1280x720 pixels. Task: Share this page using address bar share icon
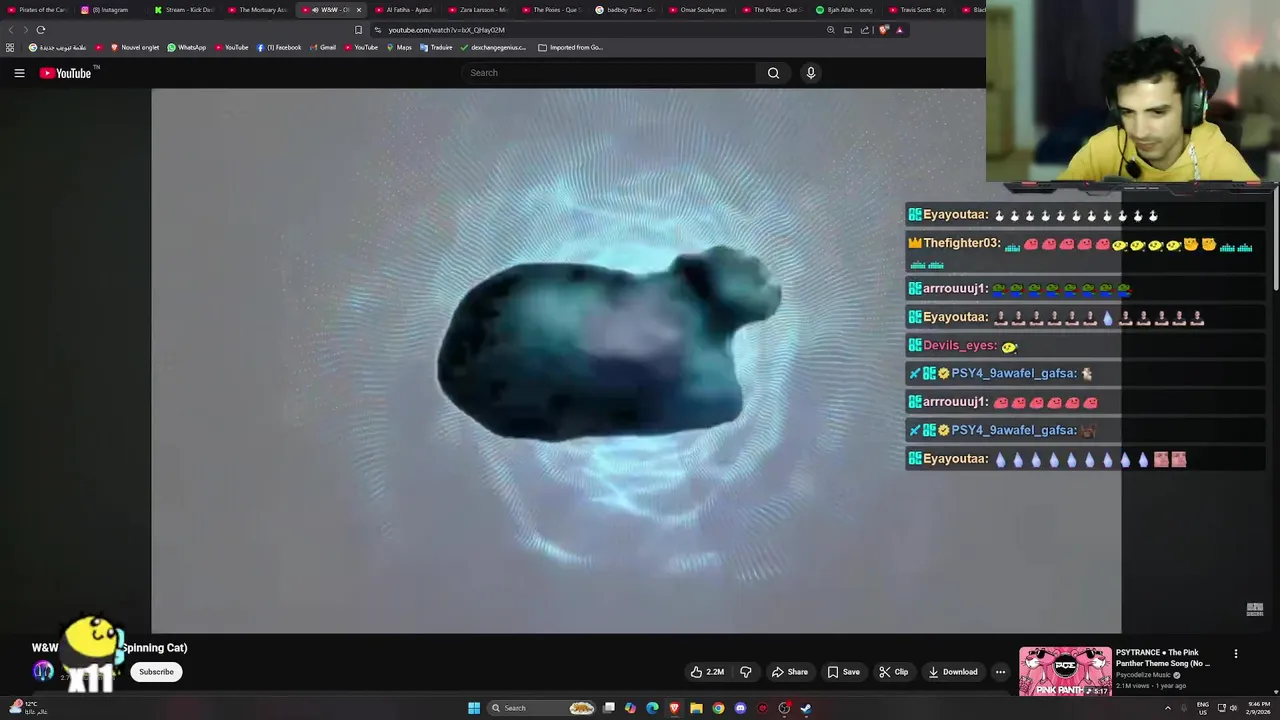coord(865,30)
